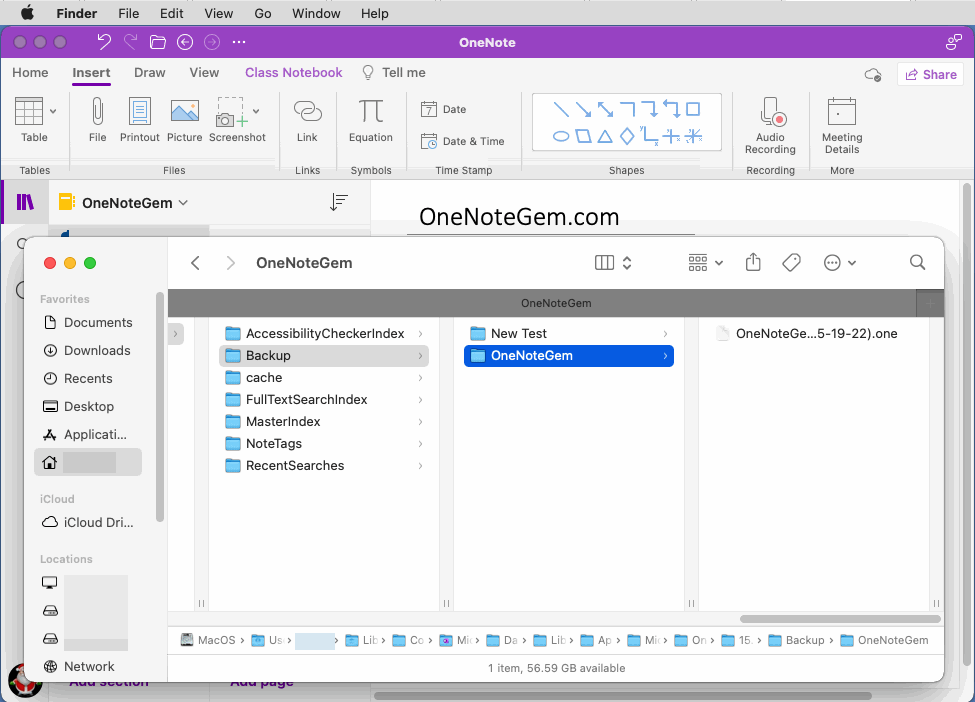Insert a Screenshot clipping
The height and width of the screenshot is (702, 975).
[x=237, y=119]
